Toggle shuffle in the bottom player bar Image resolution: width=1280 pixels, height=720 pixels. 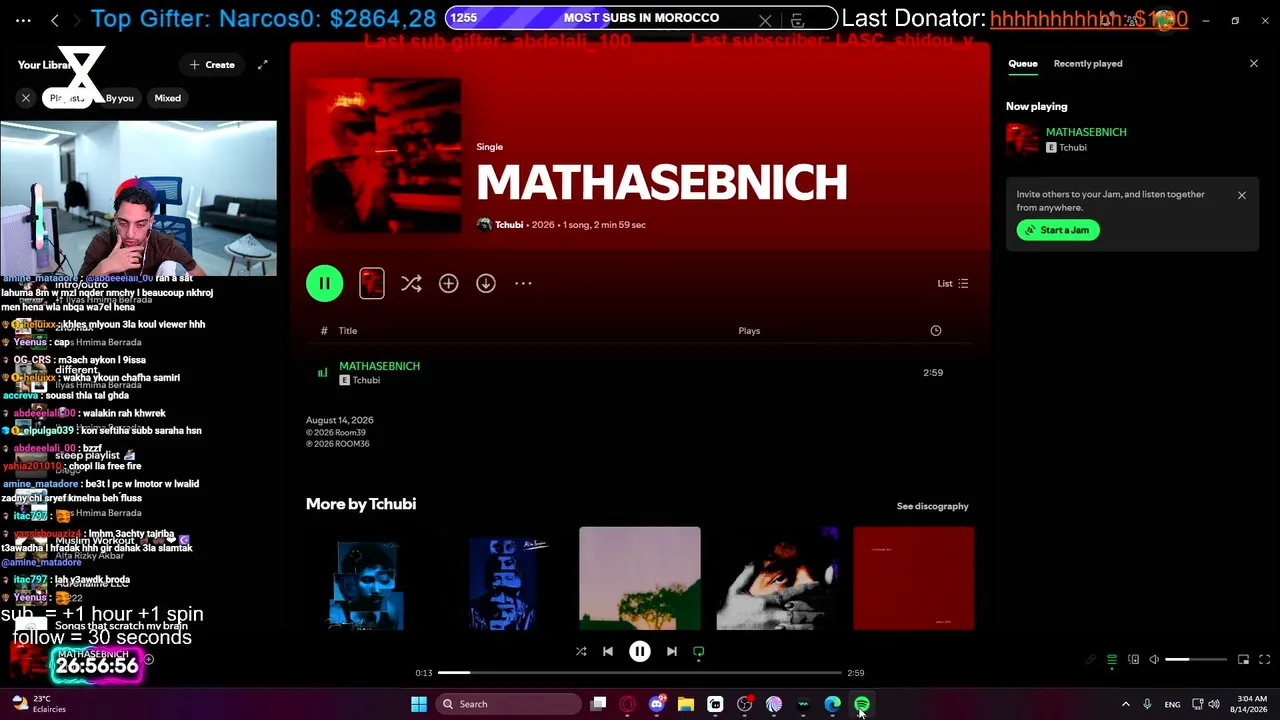[x=581, y=652]
